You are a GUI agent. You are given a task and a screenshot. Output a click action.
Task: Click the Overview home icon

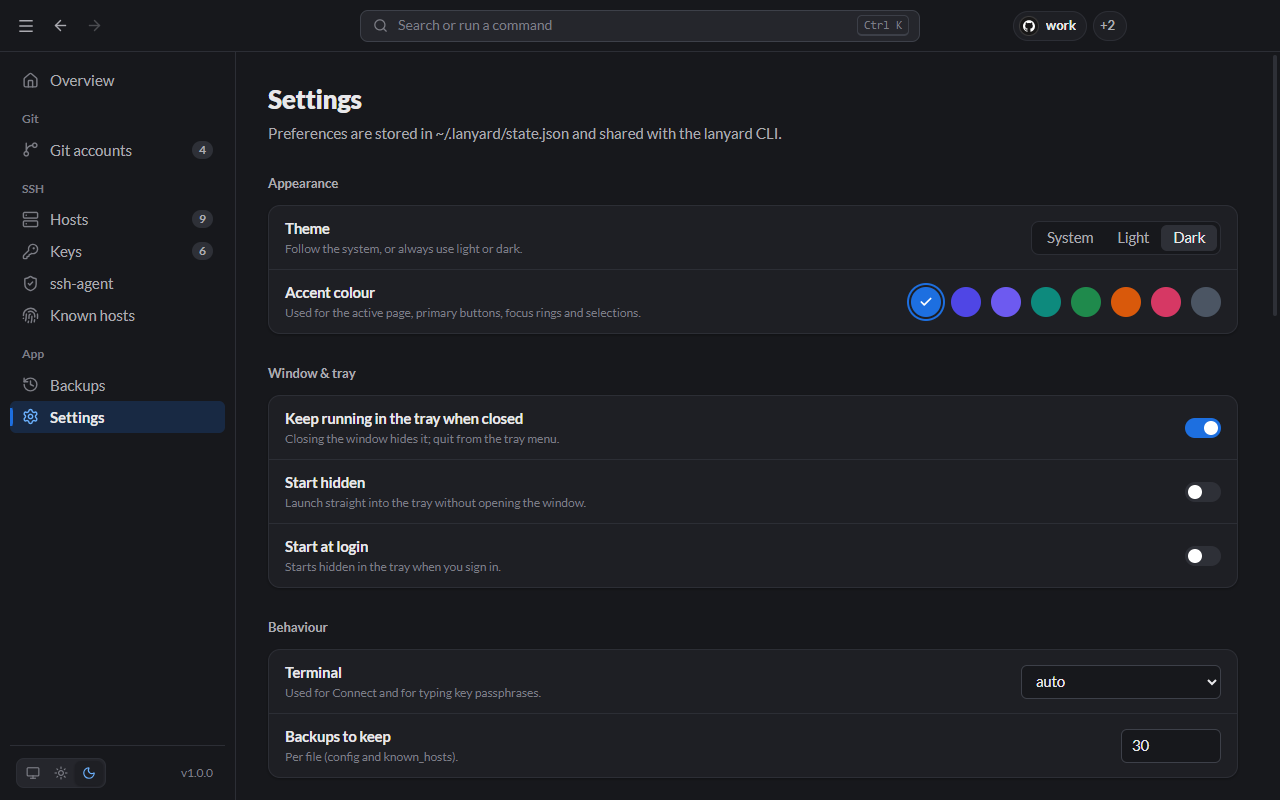point(31,81)
